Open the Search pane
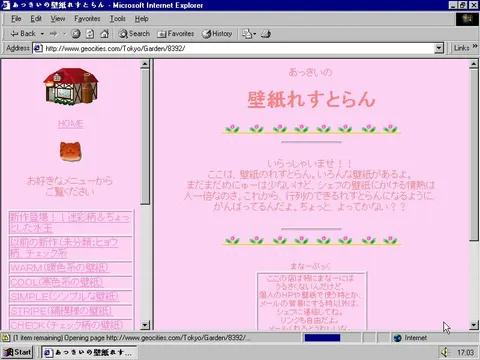The height and width of the screenshot is (360, 480). (x=134, y=34)
